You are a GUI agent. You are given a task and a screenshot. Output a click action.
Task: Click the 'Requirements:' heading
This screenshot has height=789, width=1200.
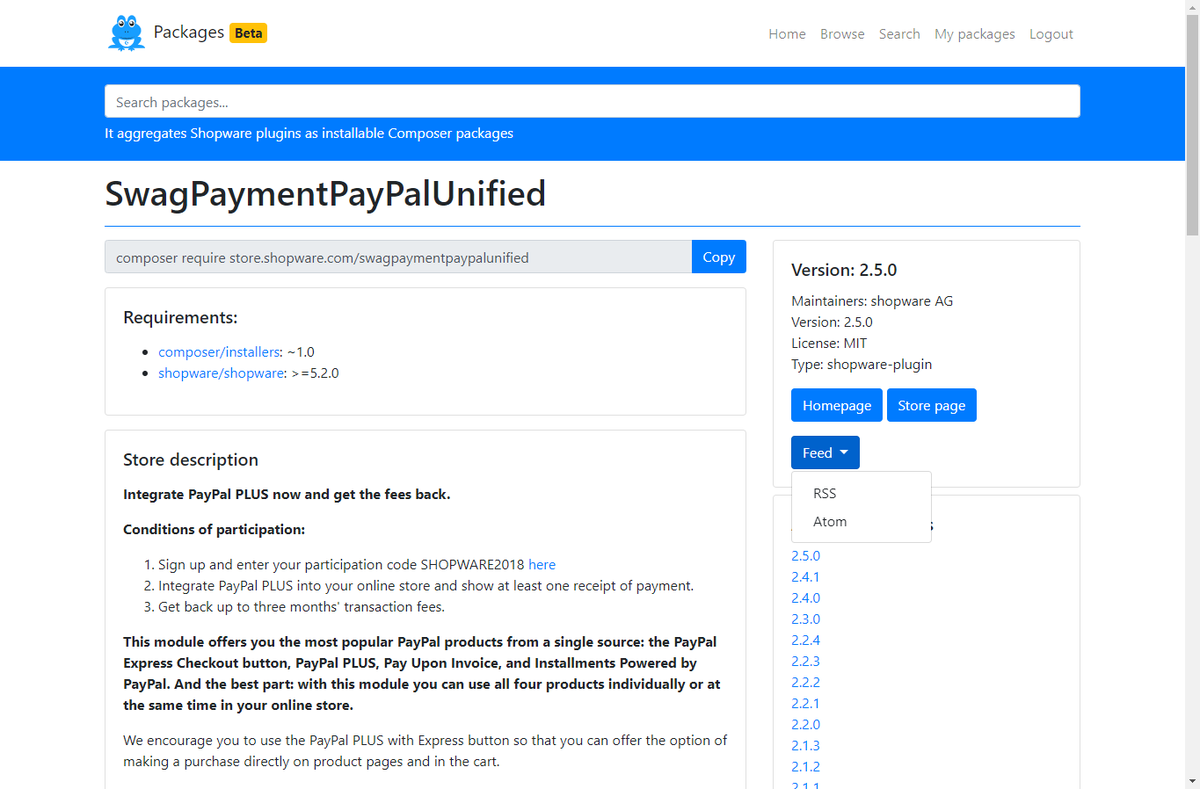point(180,318)
